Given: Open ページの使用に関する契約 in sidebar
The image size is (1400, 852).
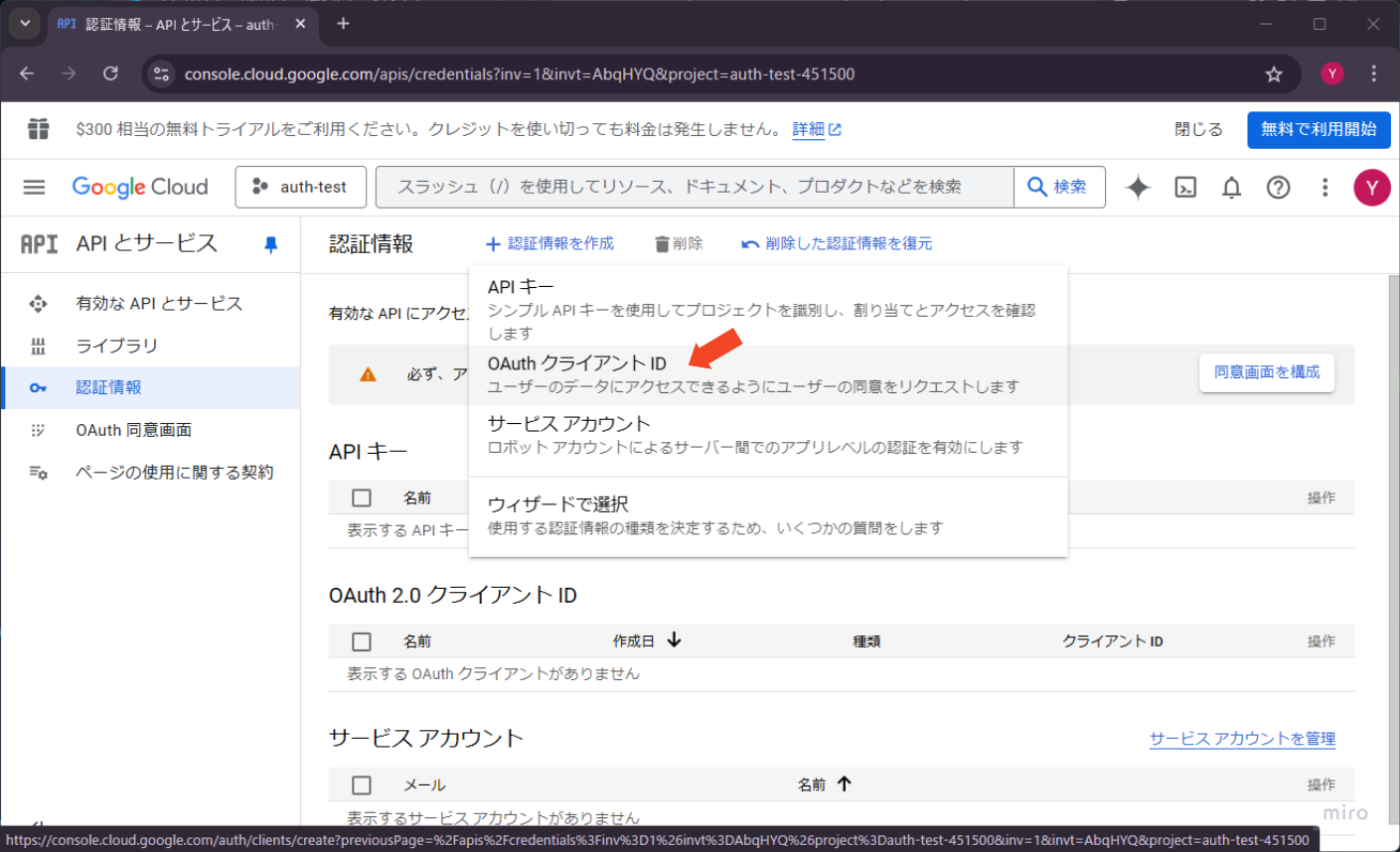Looking at the screenshot, I should pyautogui.click(x=150, y=472).
